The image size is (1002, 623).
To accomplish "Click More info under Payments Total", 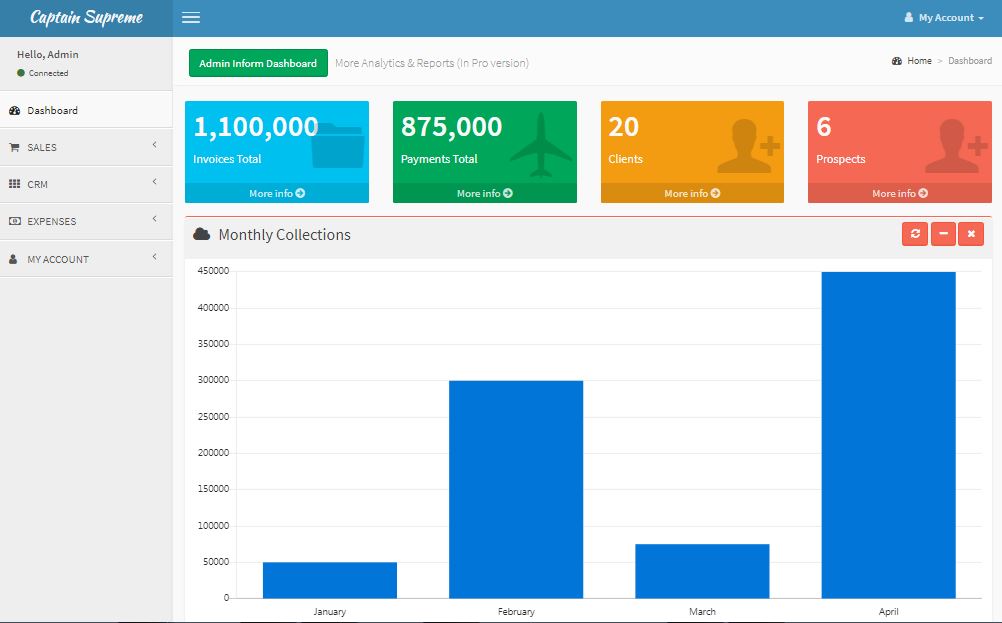I will [485, 193].
